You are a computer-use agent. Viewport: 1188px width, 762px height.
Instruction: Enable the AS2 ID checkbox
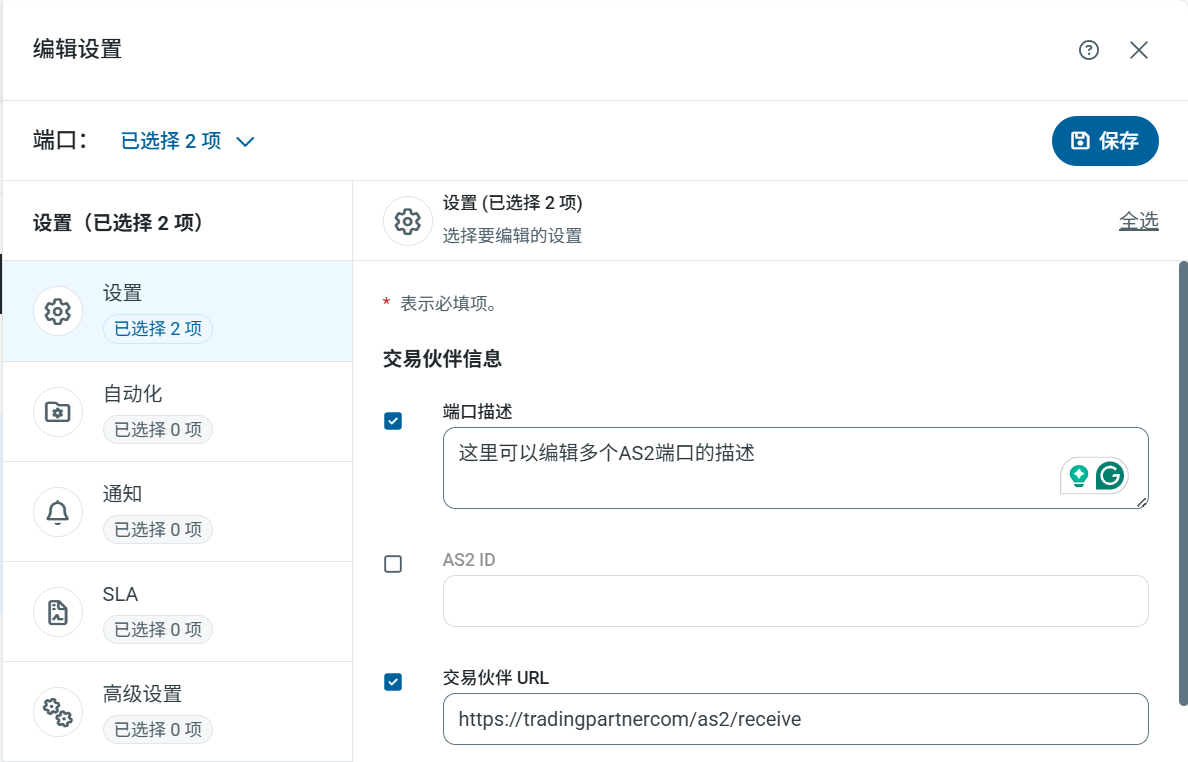click(393, 564)
